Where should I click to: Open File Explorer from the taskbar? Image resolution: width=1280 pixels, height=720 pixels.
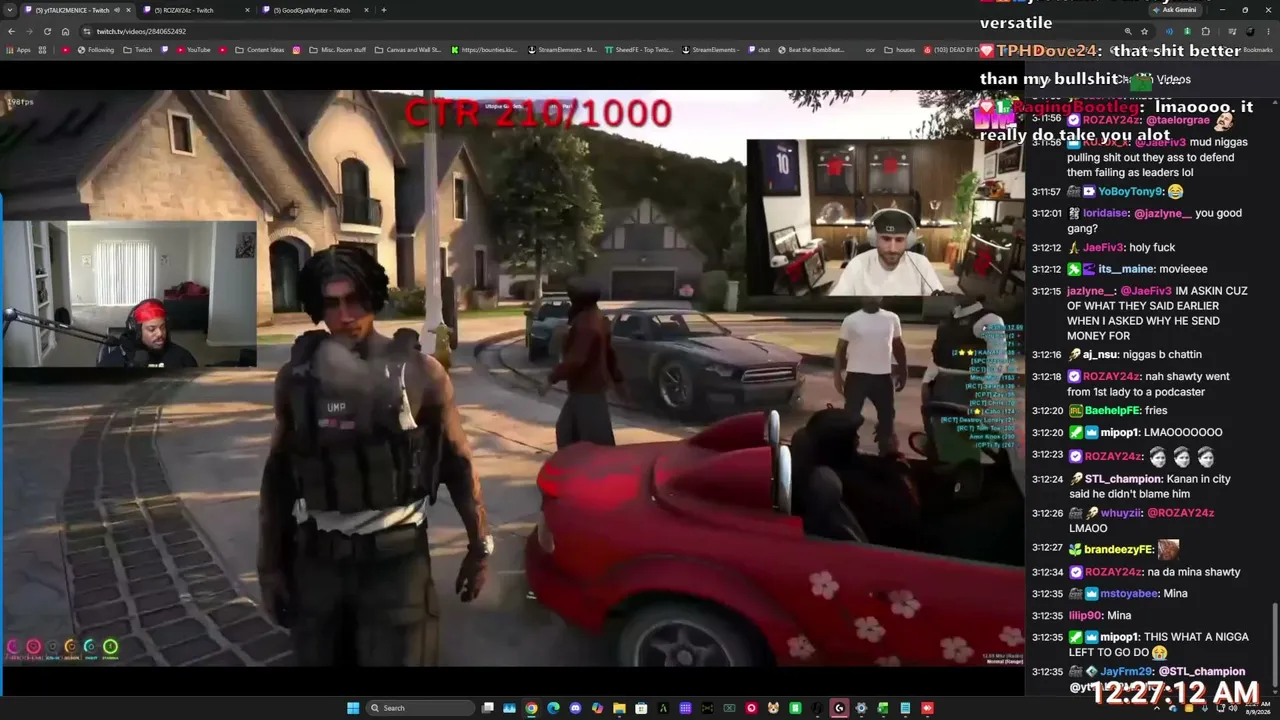tap(619, 708)
